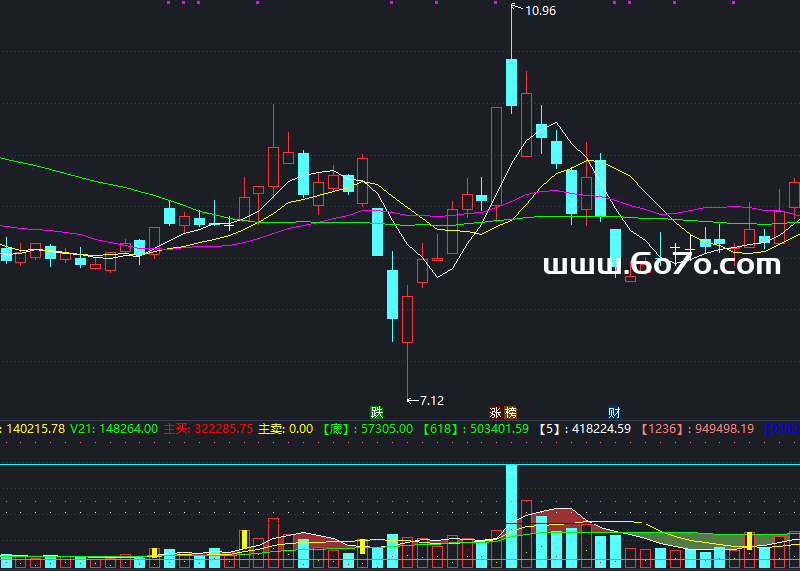
Task: Select the yellow 榜 marker icon
Action: [510, 412]
